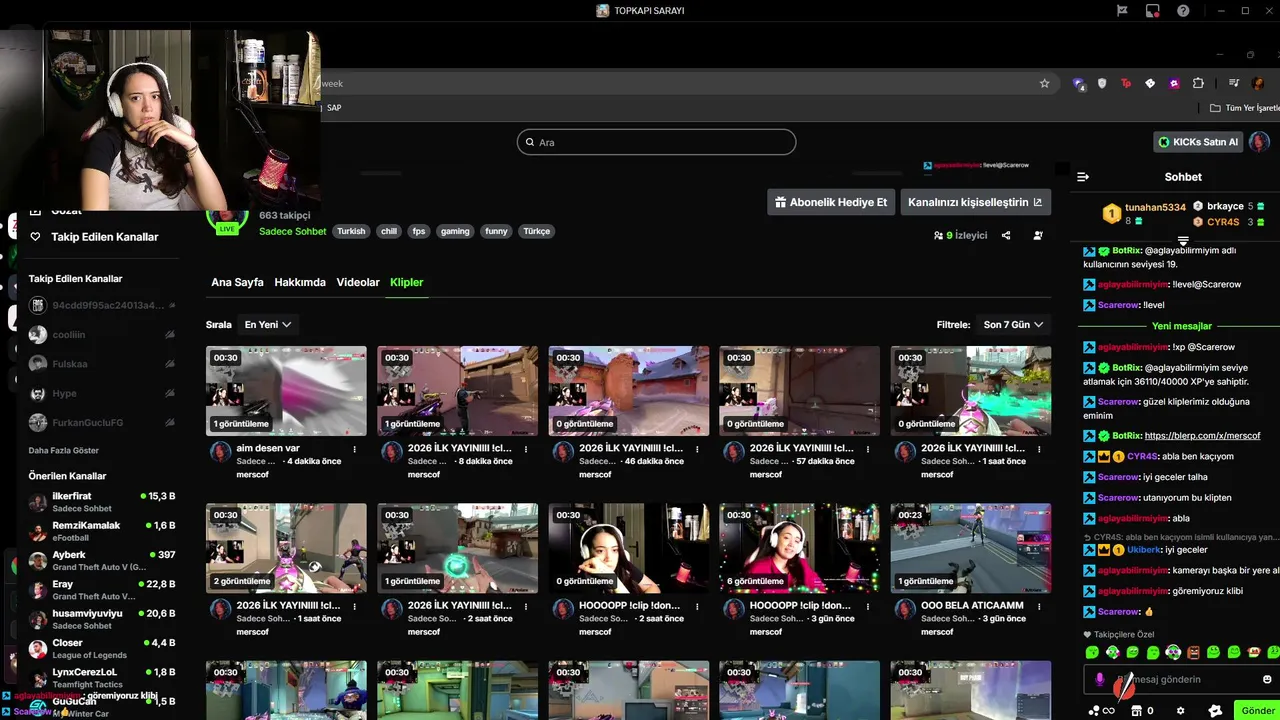The image size is (1280, 720).
Task: Insert the angry orange emote
Action: pos(1193,652)
